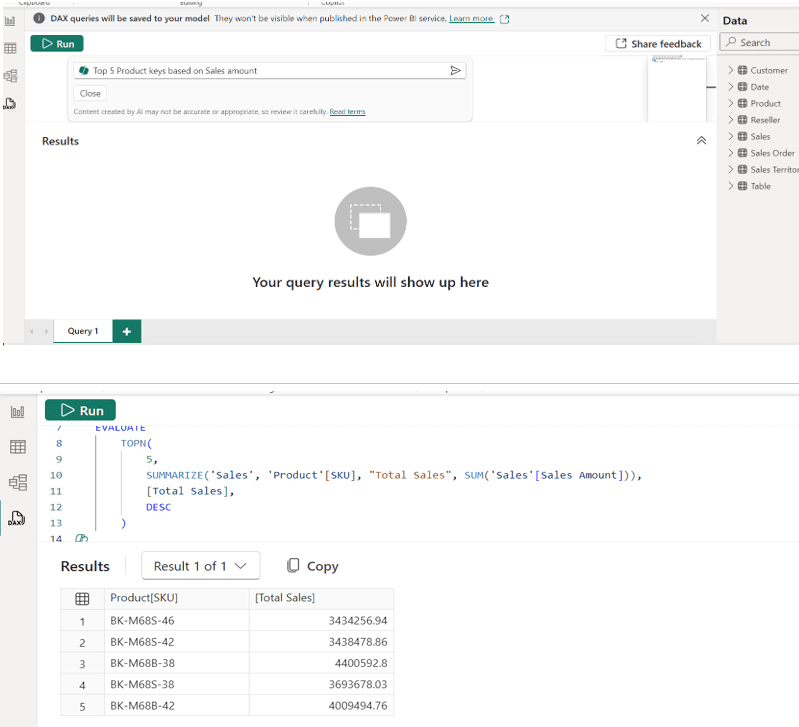799x727 pixels.
Task: Click the Search field in Data pane
Action: pyautogui.click(x=760, y=43)
